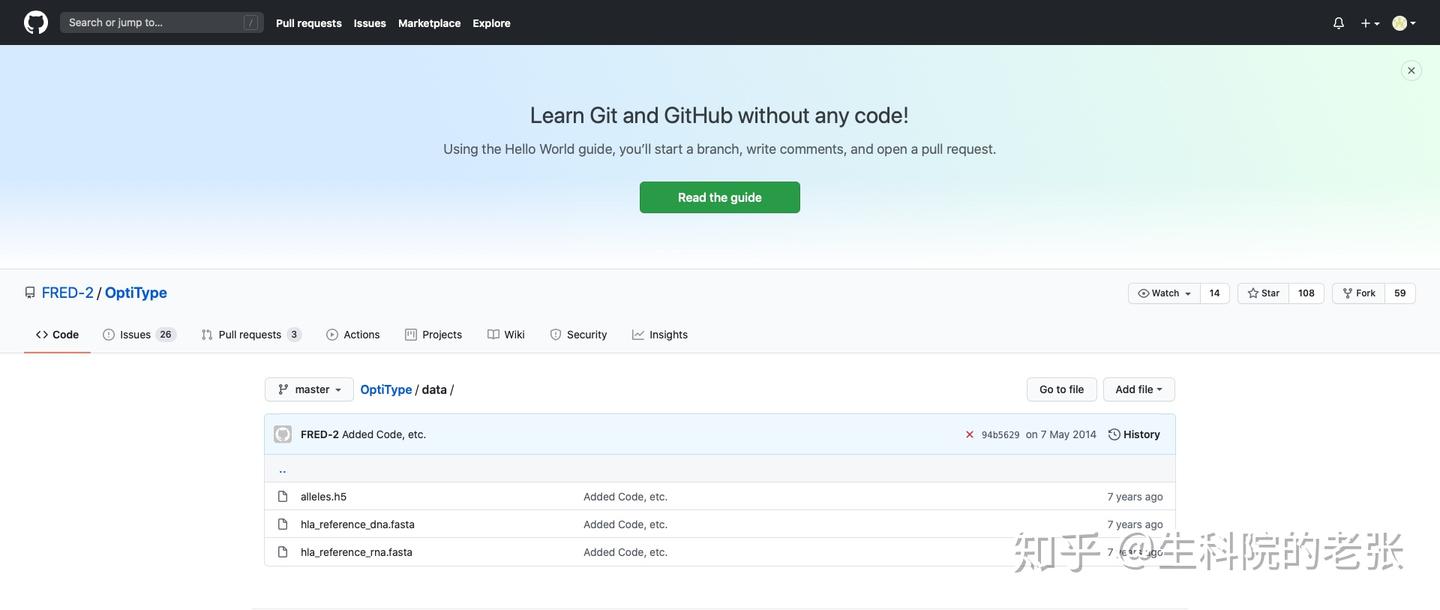Open commit message in the alleles.h5 row
Image resolution: width=1440 pixels, height=610 pixels.
tap(626, 497)
